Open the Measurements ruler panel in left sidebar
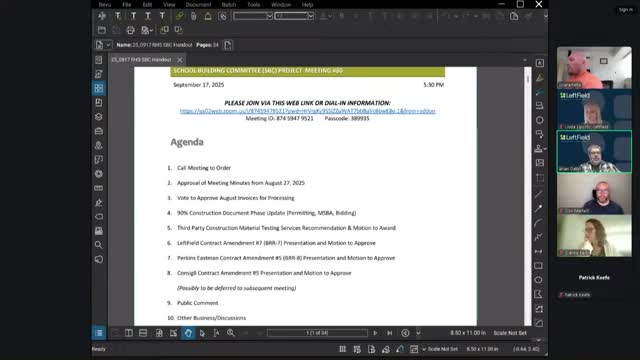Viewport: 640px width, 360px height. (x=99, y=188)
